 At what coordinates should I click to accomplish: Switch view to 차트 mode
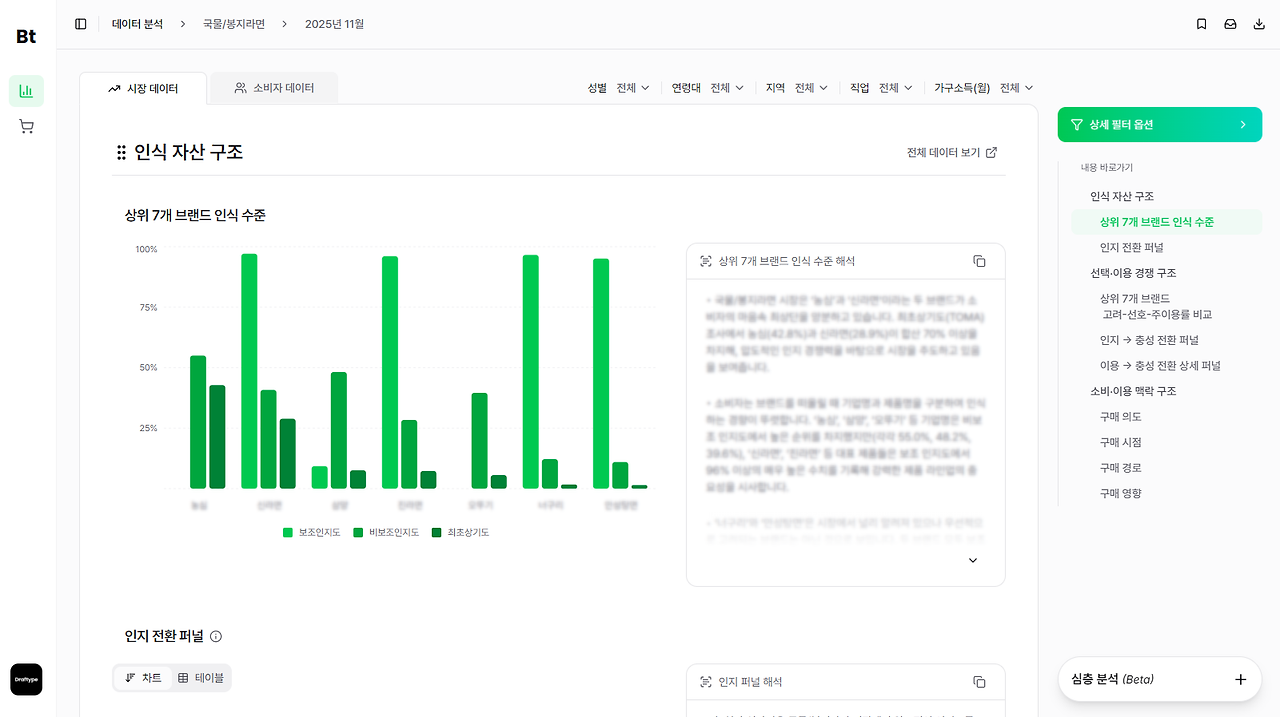[x=143, y=678]
